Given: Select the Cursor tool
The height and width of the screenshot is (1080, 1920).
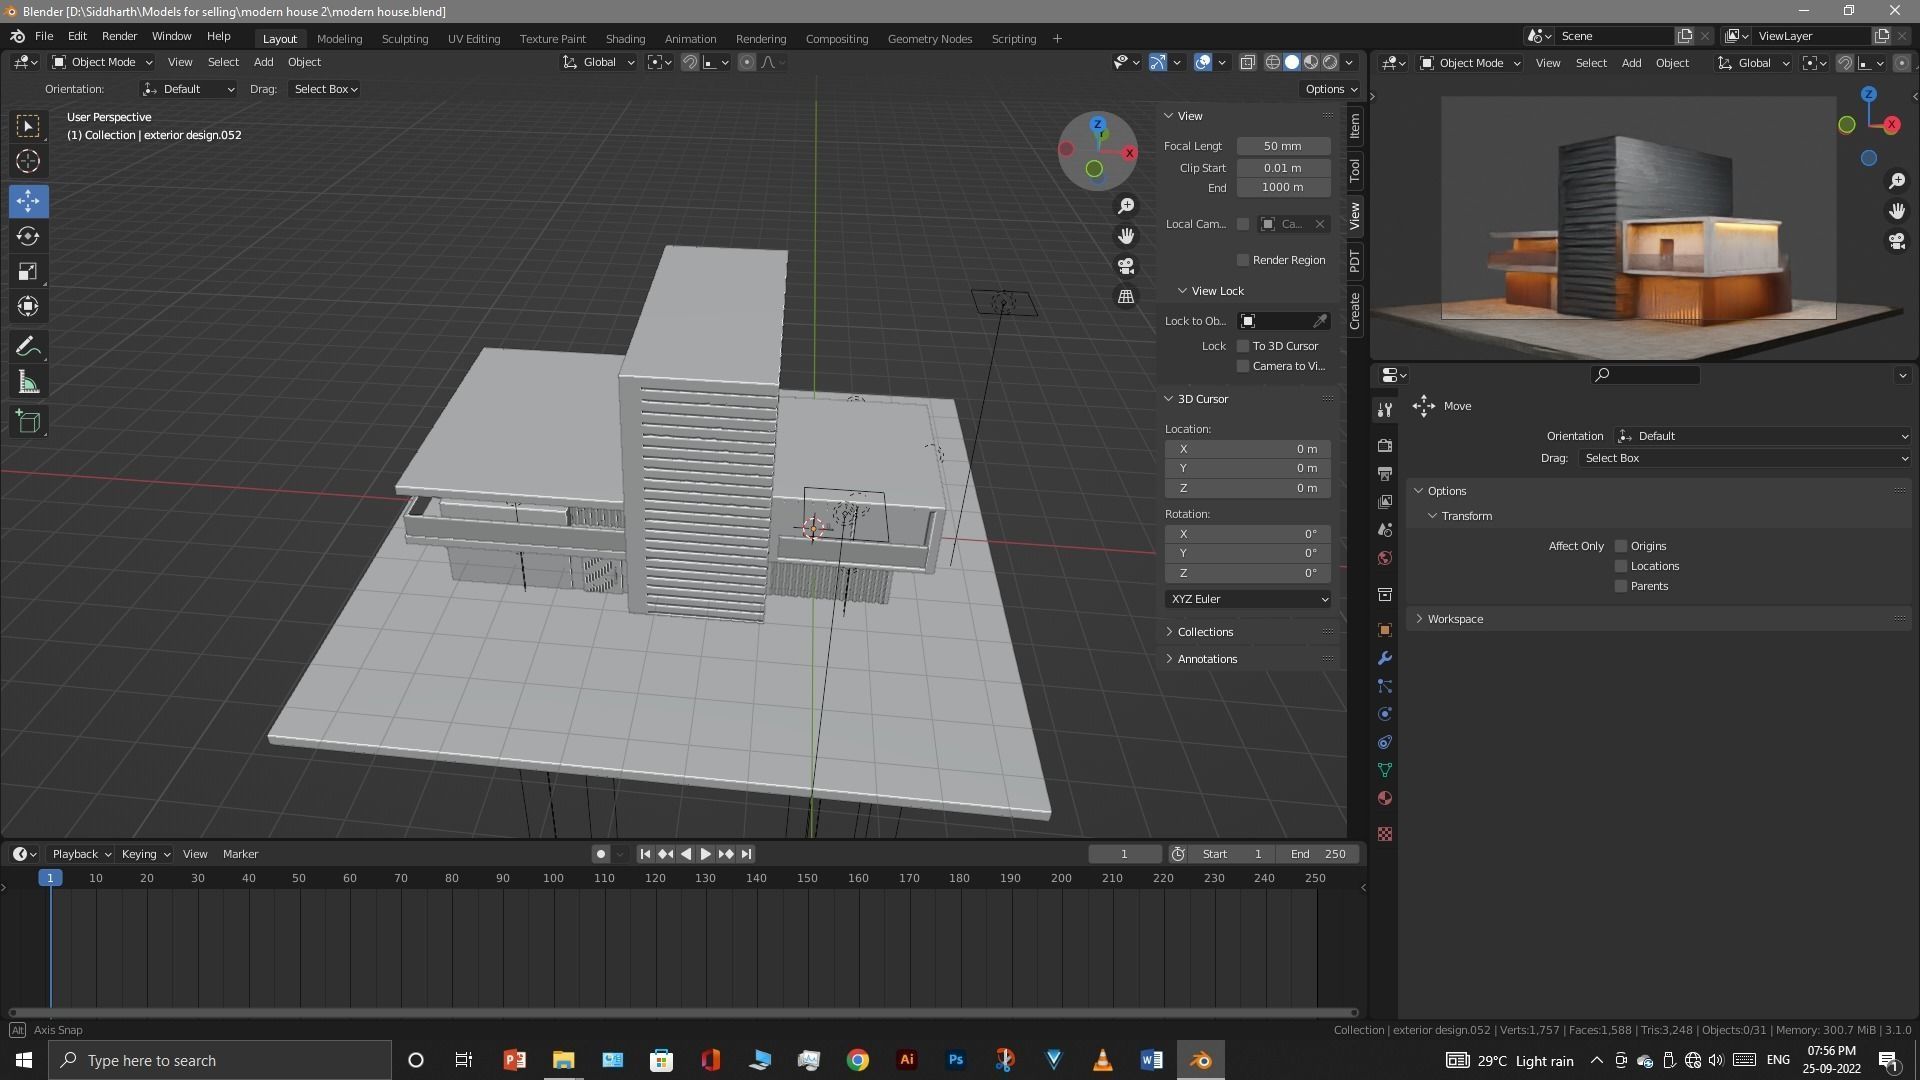Looking at the screenshot, I should 28,161.
